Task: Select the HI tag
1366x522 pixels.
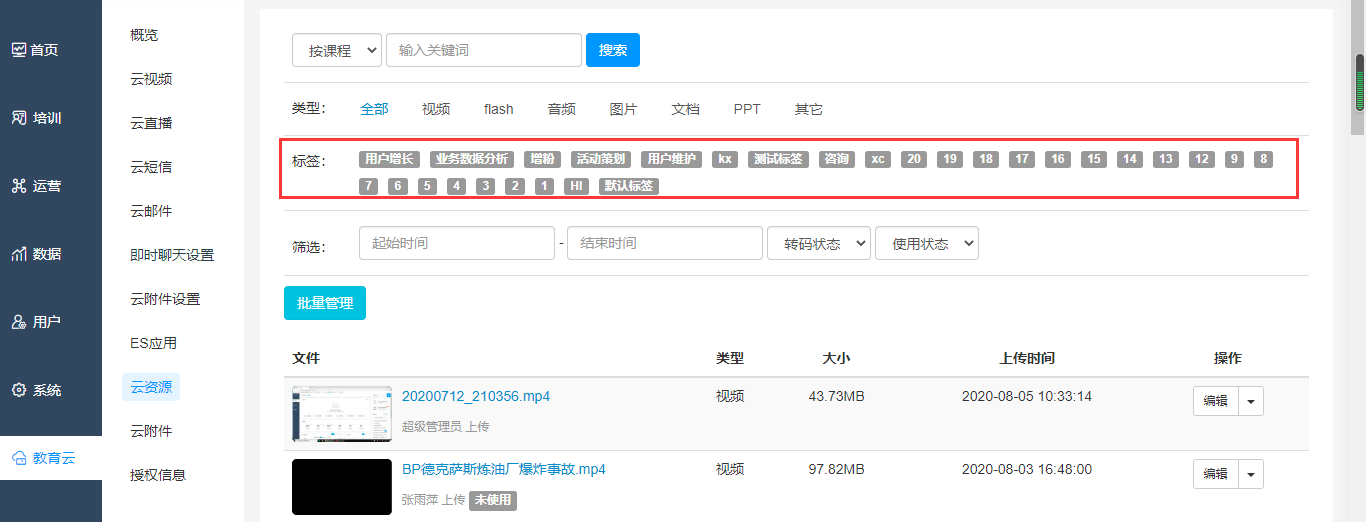Action: (575, 186)
